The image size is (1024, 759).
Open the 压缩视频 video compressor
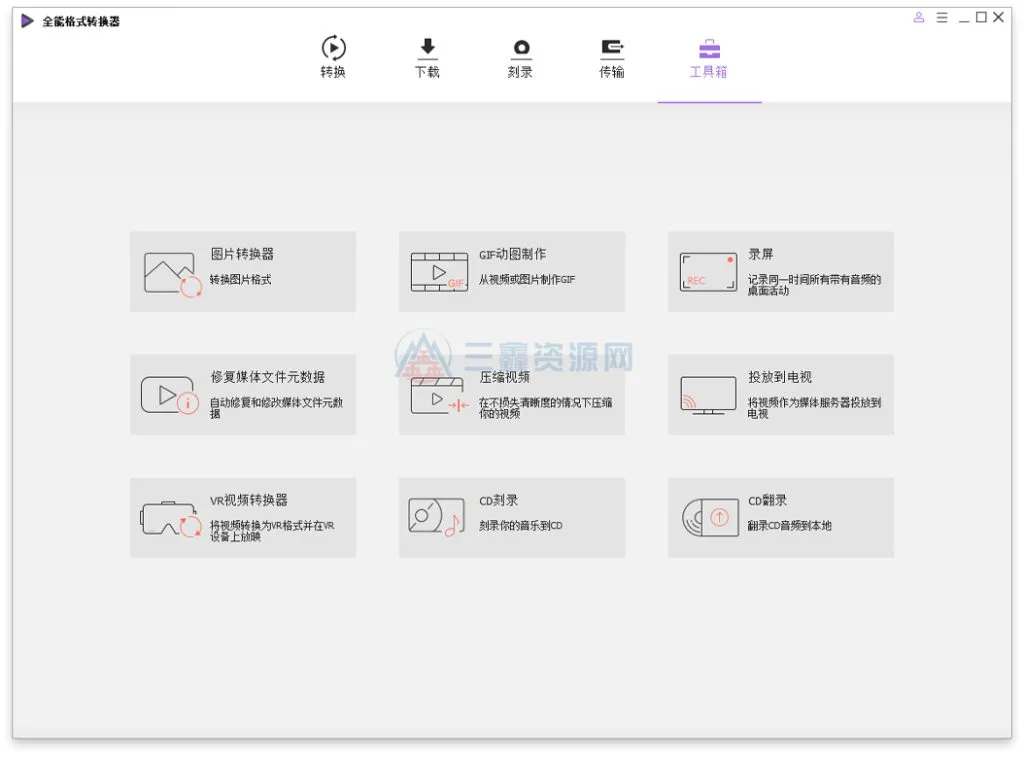pyautogui.click(x=511, y=394)
